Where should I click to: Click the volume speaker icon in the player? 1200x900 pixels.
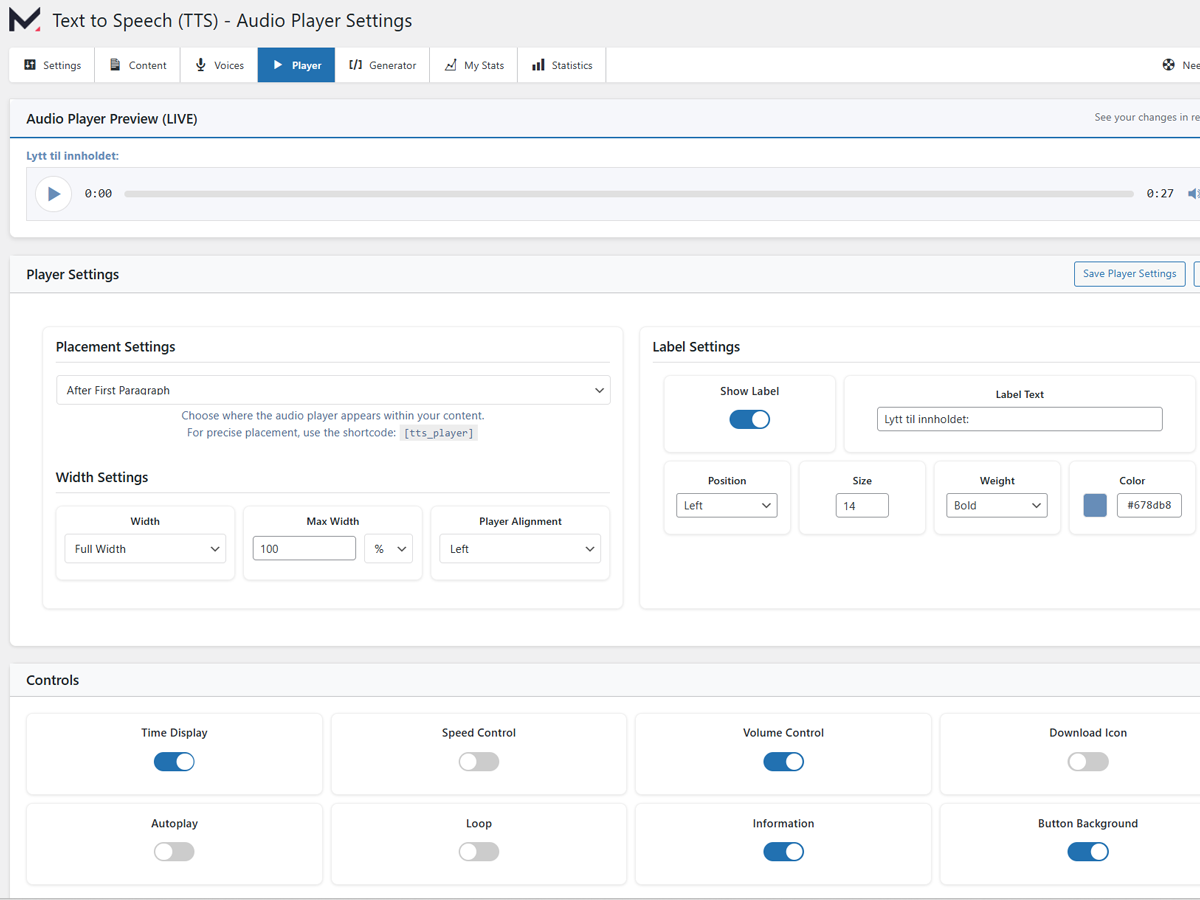coord(1193,194)
